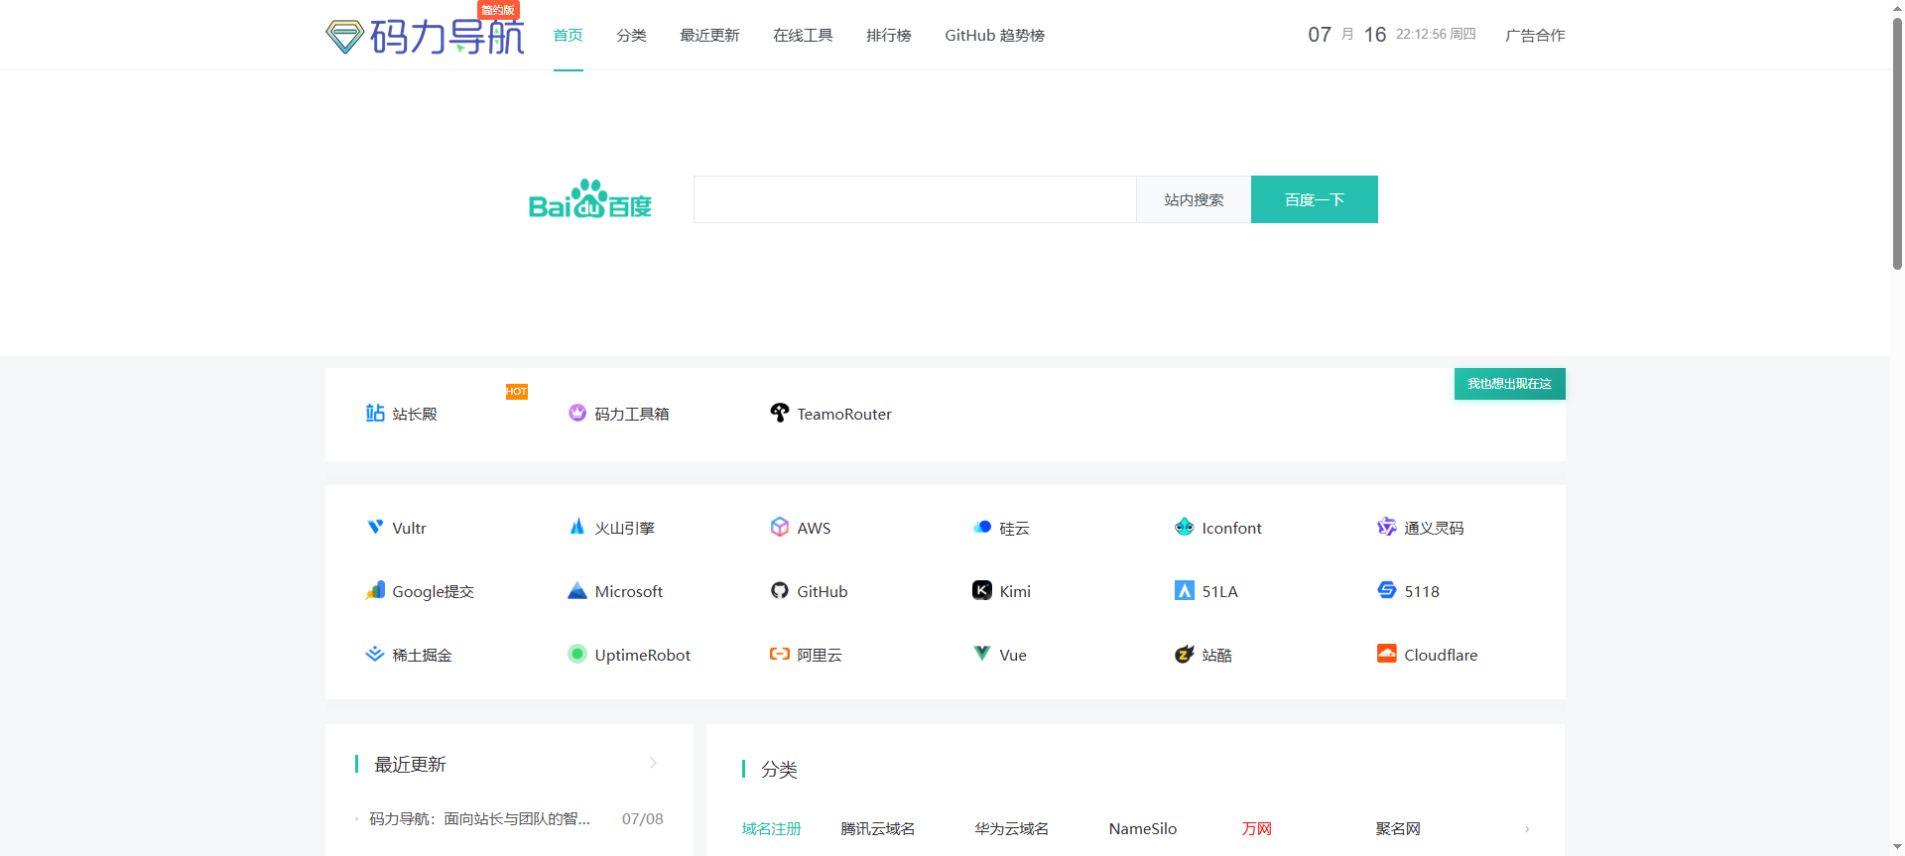Open article 码力导航：面向站长与团队的智...

480,819
